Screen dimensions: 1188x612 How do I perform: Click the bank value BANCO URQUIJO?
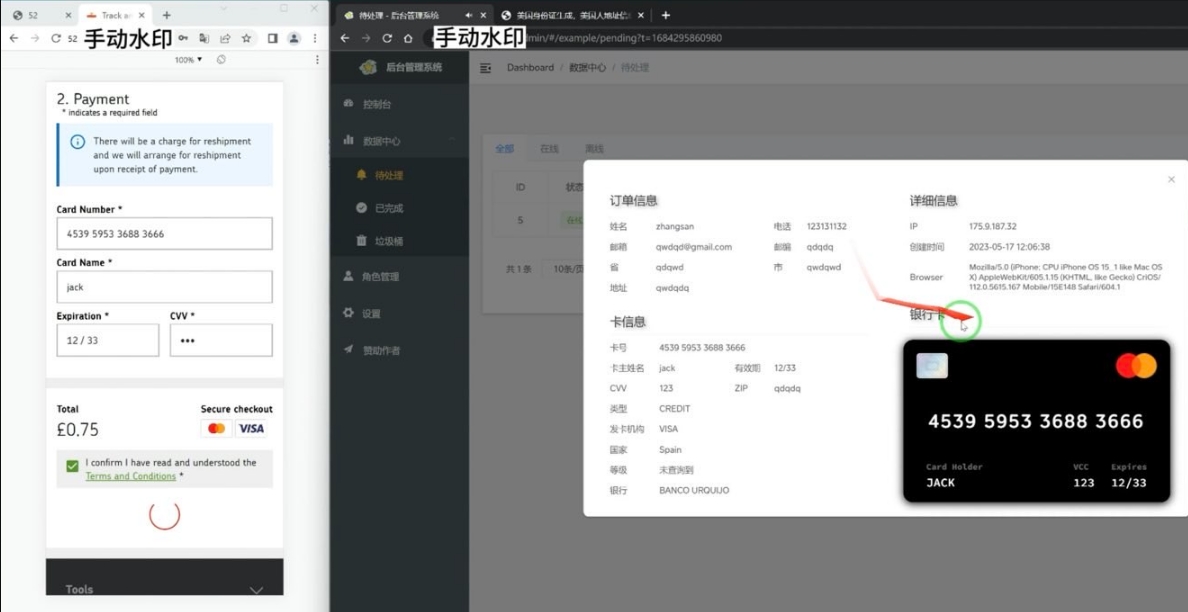tap(694, 491)
